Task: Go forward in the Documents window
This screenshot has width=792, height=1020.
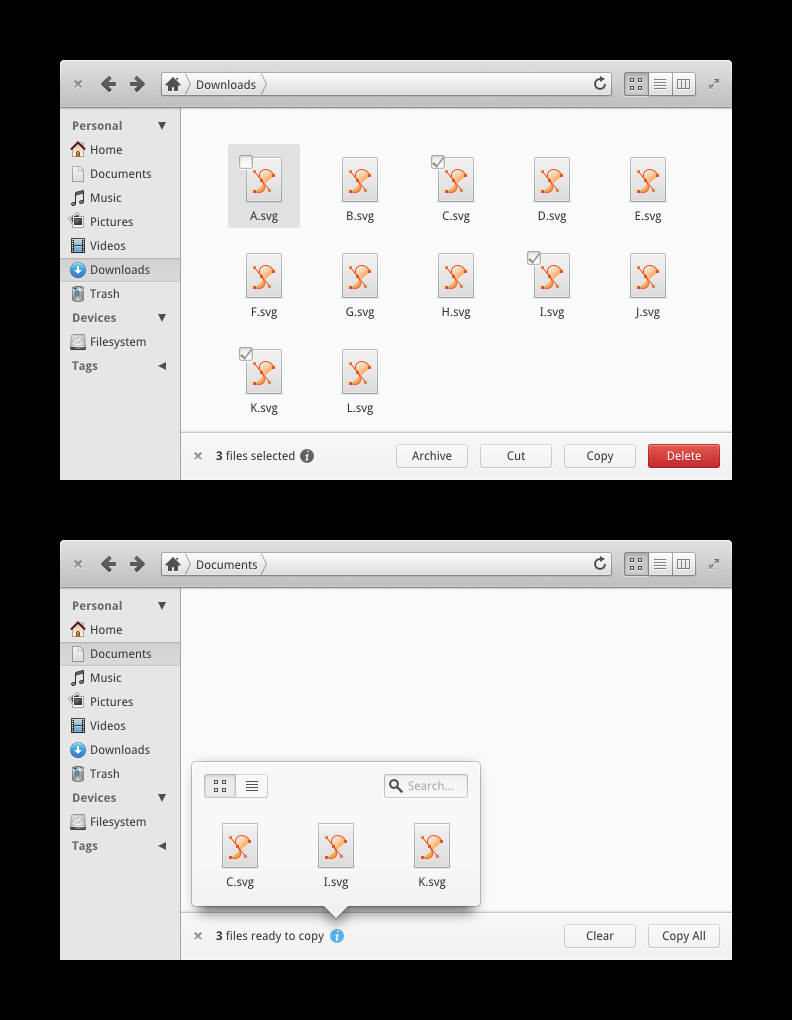Action: coord(137,564)
